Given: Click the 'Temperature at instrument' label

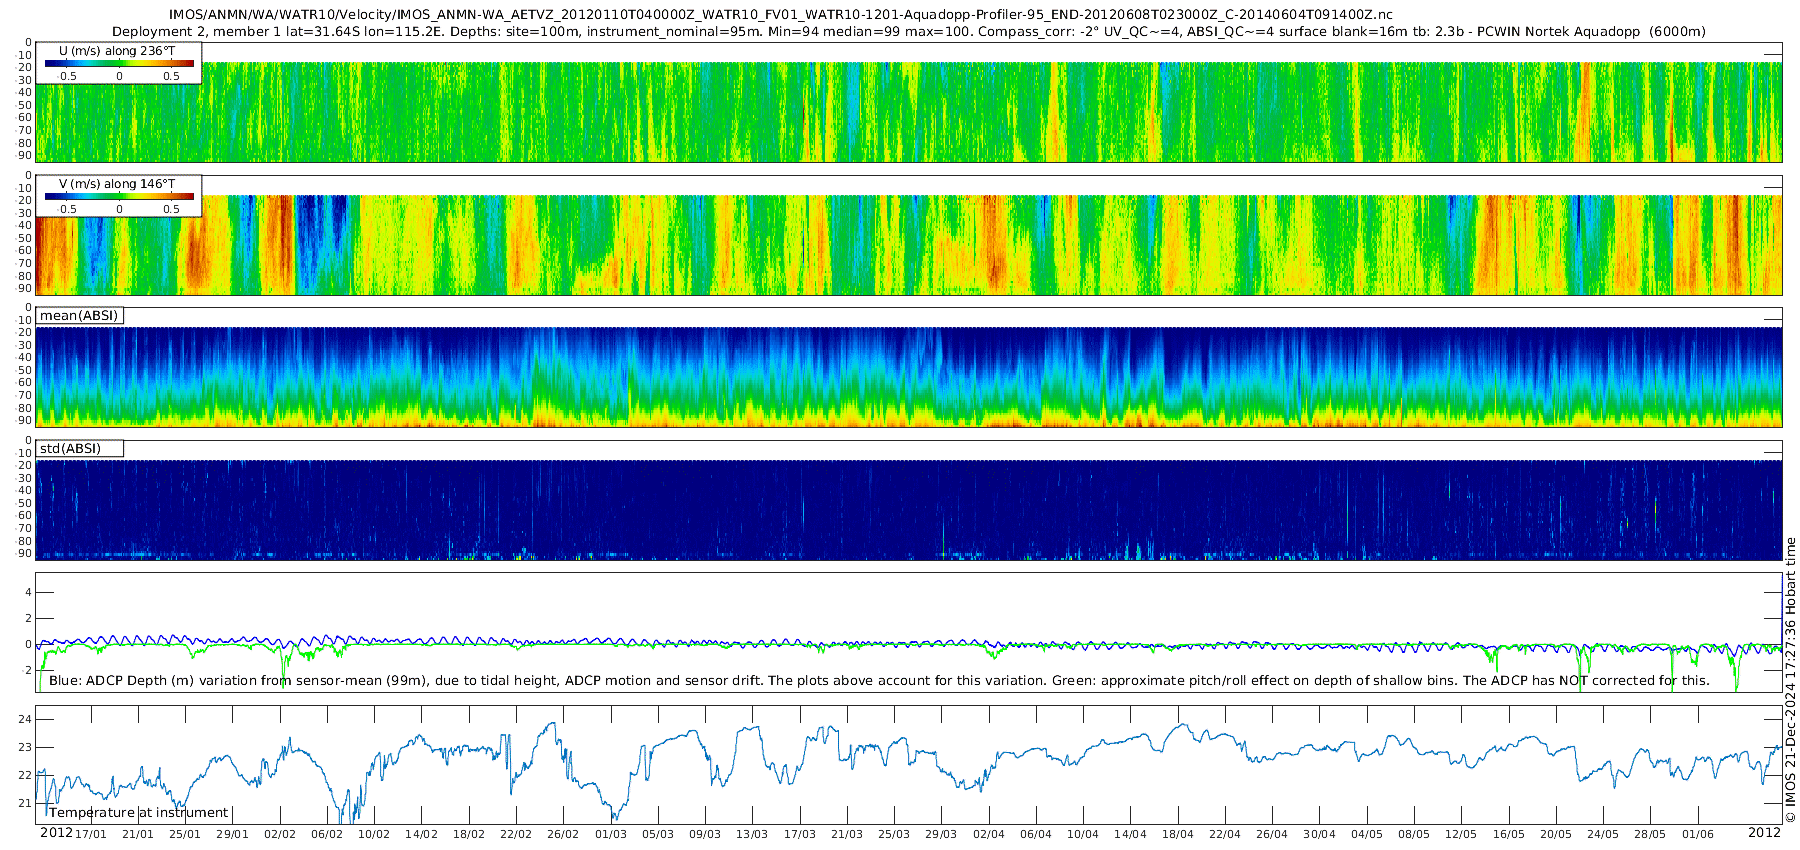Looking at the screenshot, I should (139, 813).
